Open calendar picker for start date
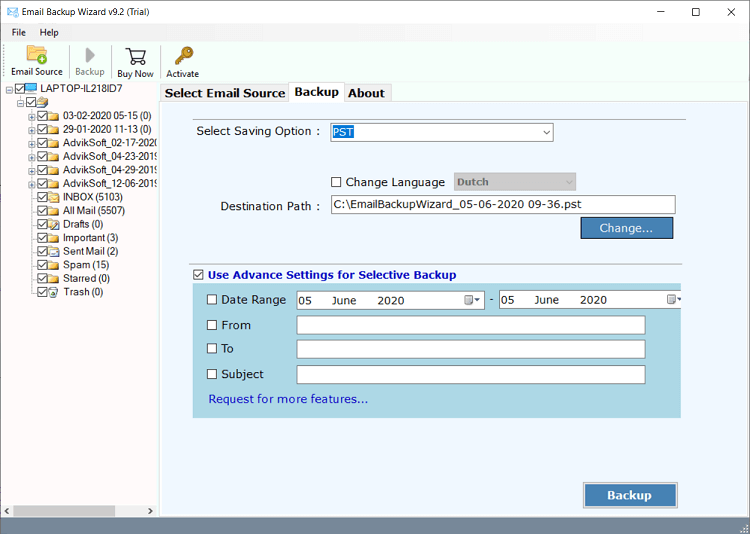The width and height of the screenshot is (750, 534). (471, 300)
